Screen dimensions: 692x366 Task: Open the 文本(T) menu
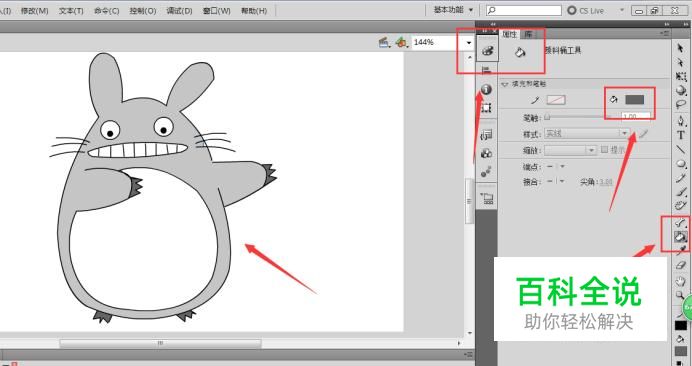pyautogui.click(x=71, y=11)
